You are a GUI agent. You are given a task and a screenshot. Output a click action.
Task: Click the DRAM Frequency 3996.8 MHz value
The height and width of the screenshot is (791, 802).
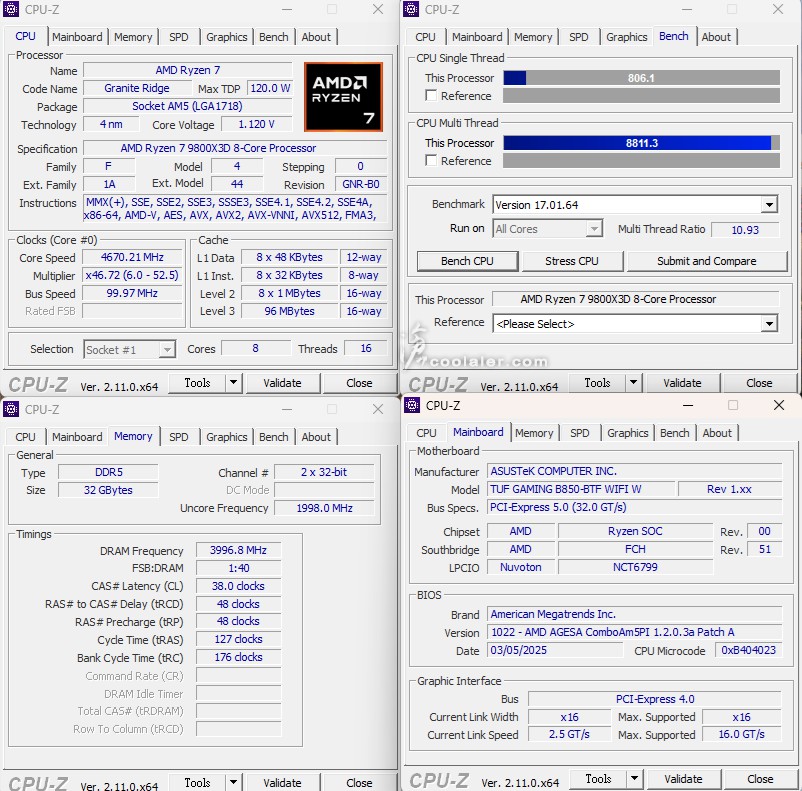tap(238, 550)
